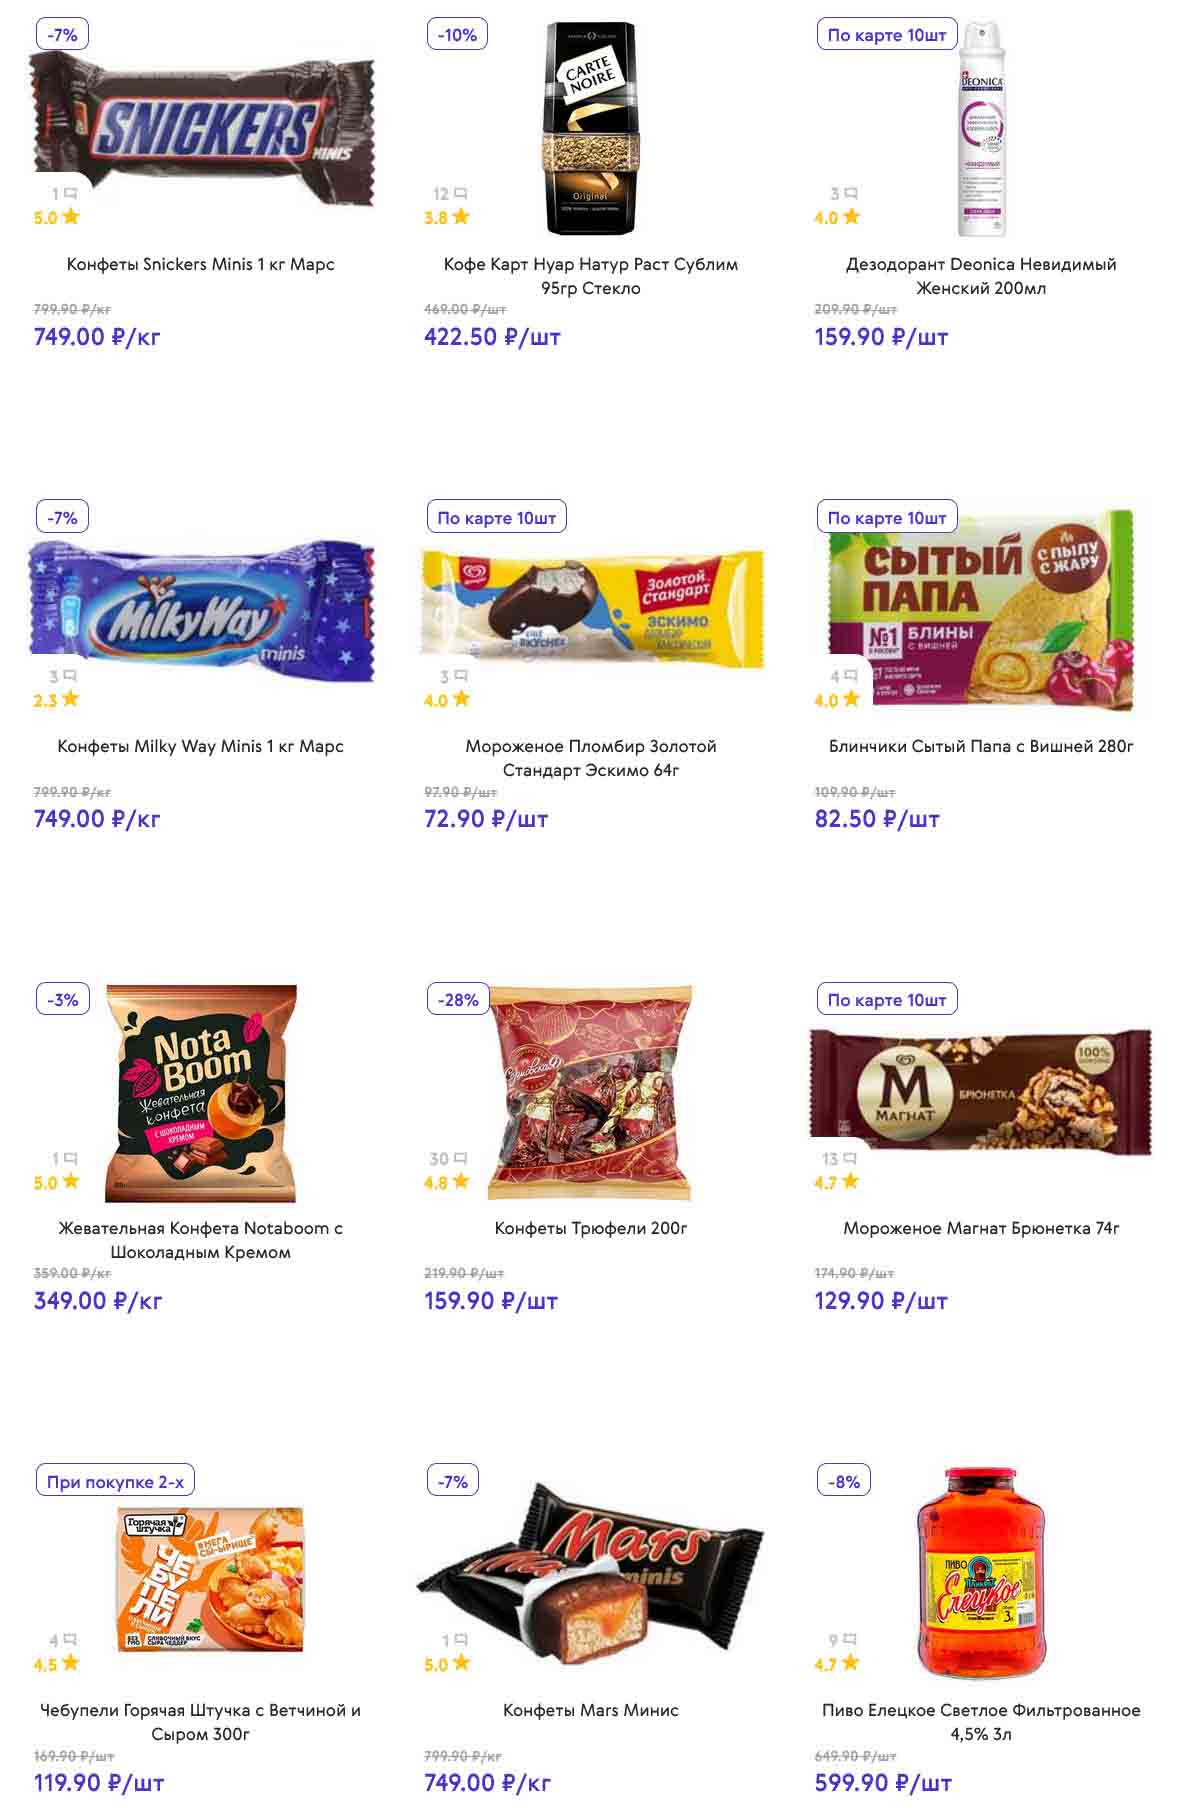Click the star rating on Чебупели Горячая Штучка
This screenshot has height=1812, width=1177.
(70, 1663)
